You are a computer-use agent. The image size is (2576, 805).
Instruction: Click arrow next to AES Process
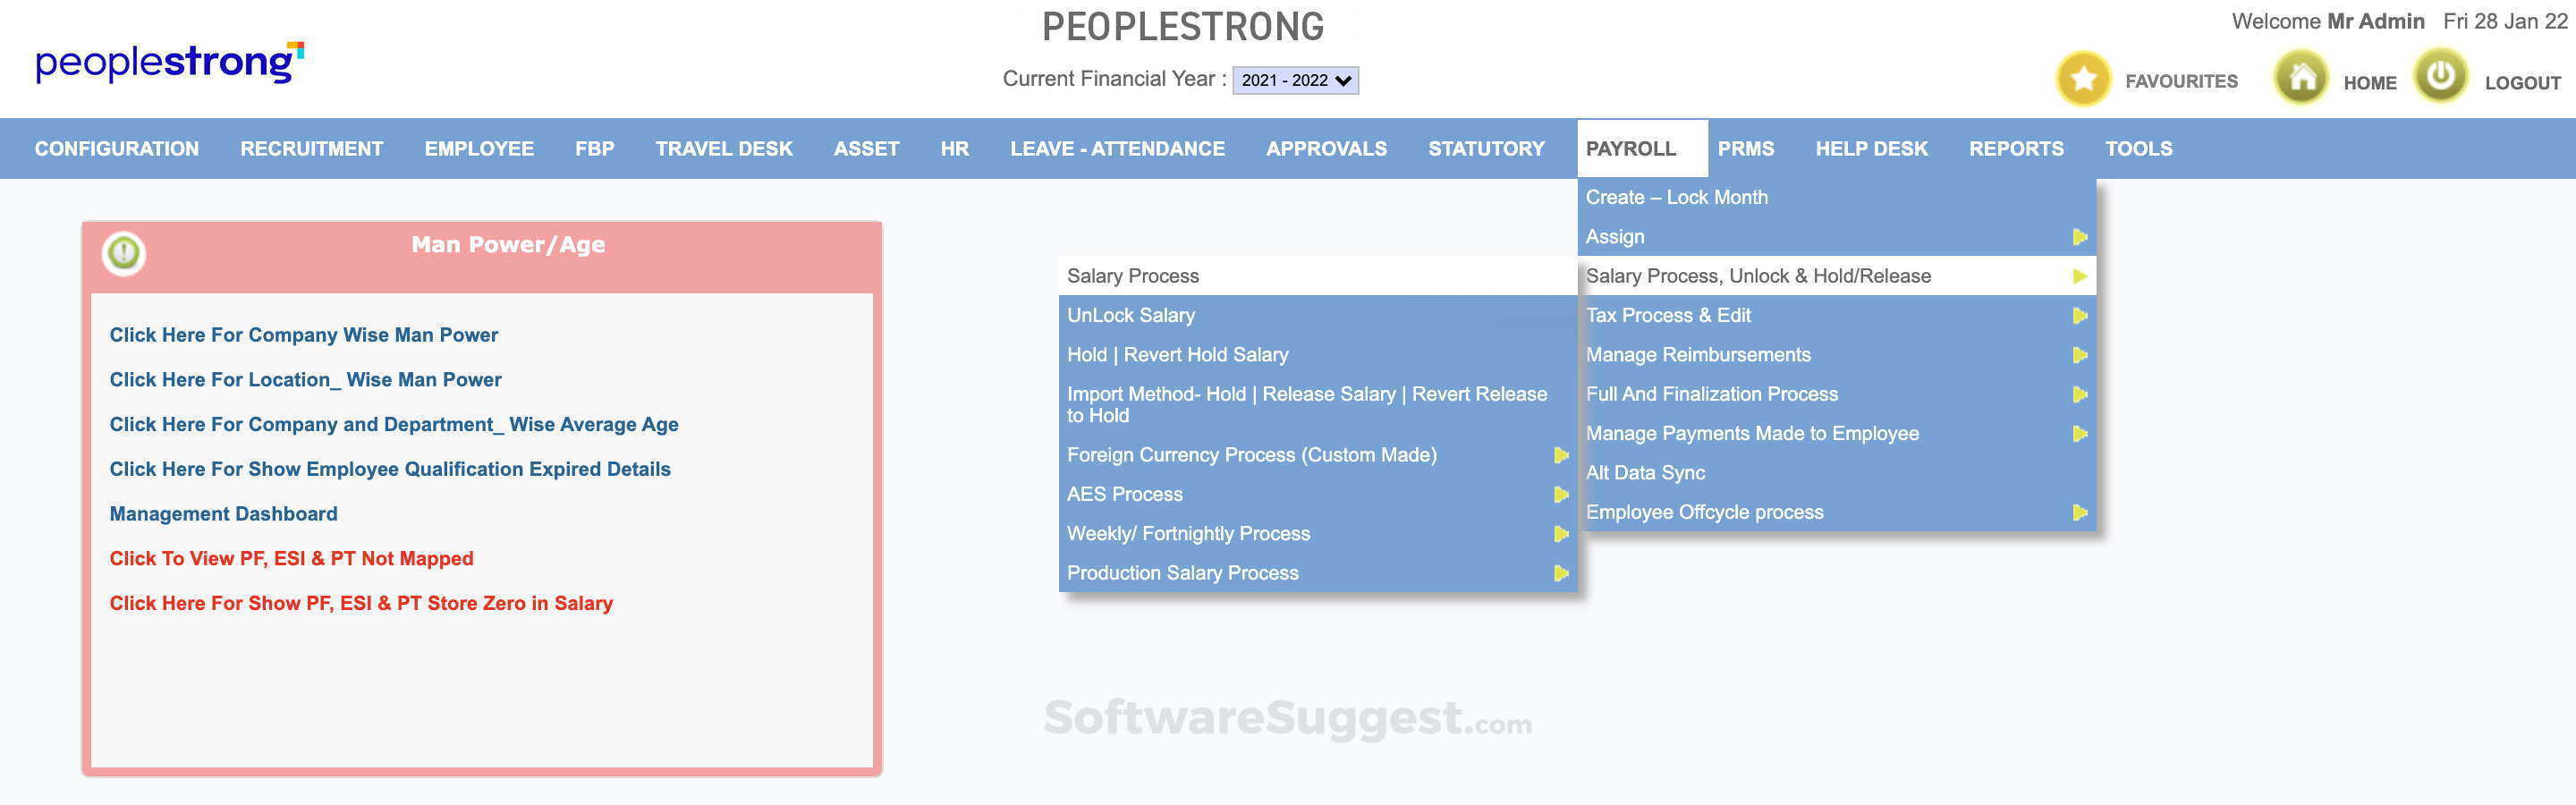coord(1560,495)
